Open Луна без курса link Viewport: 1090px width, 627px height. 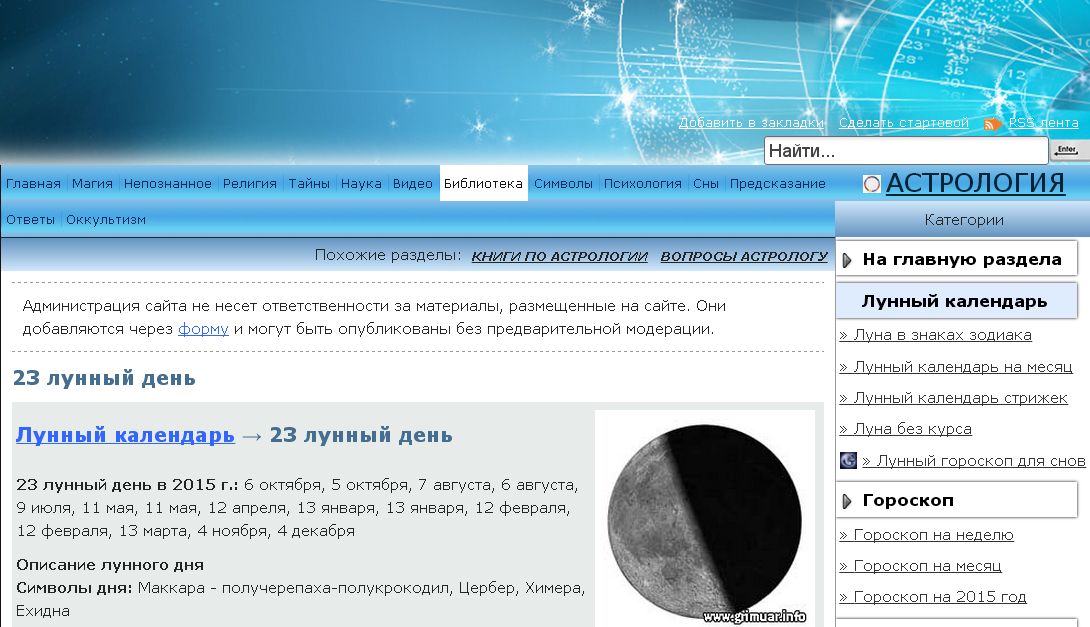[905, 429]
